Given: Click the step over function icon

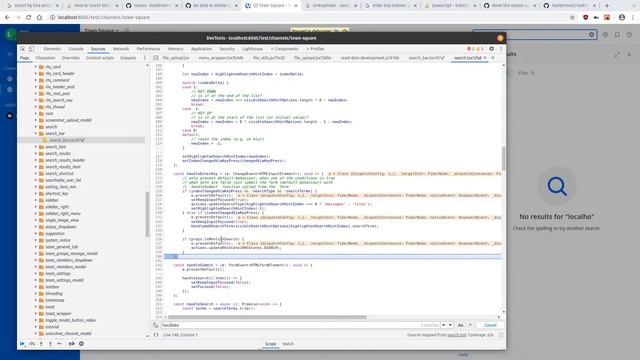Looking at the screenshot, I should click(32, 344).
